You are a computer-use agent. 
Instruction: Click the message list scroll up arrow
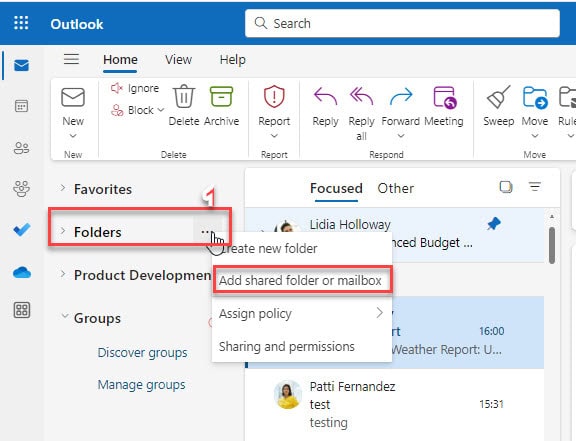point(552,217)
